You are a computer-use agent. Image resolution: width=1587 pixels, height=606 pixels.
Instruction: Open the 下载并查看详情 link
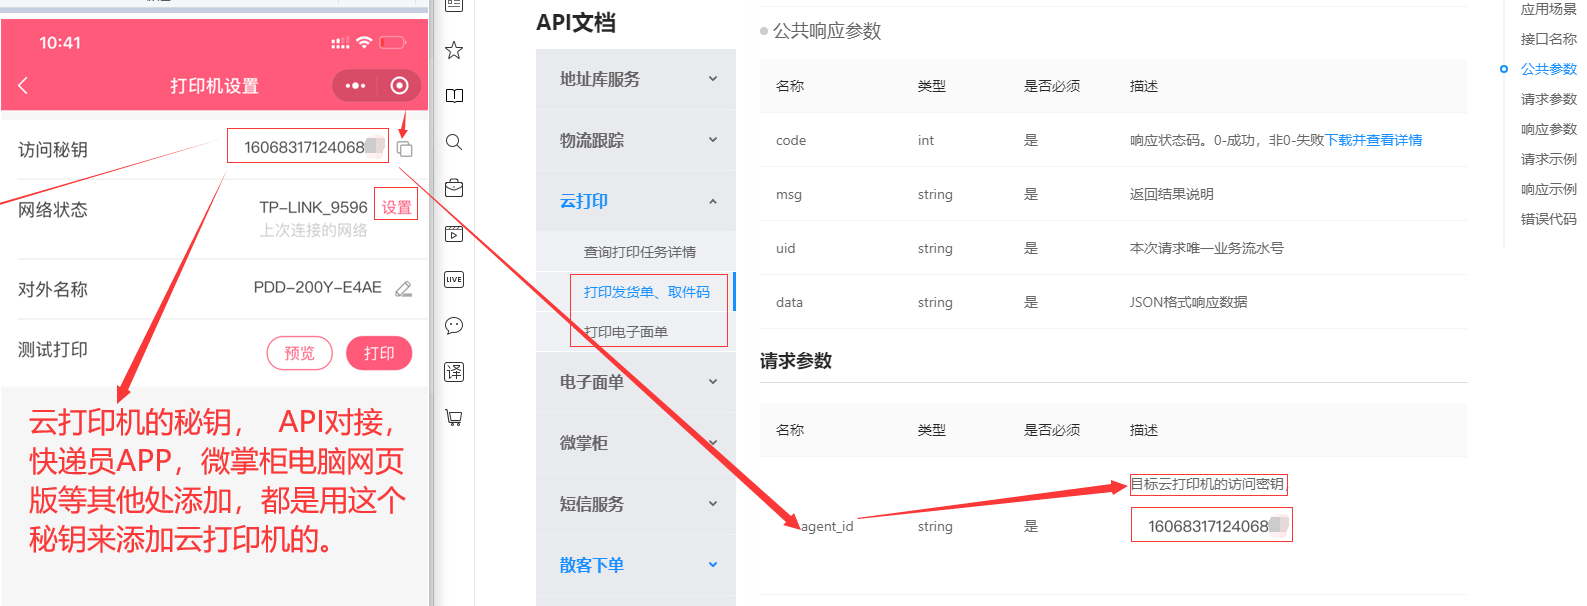point(1373,140)
